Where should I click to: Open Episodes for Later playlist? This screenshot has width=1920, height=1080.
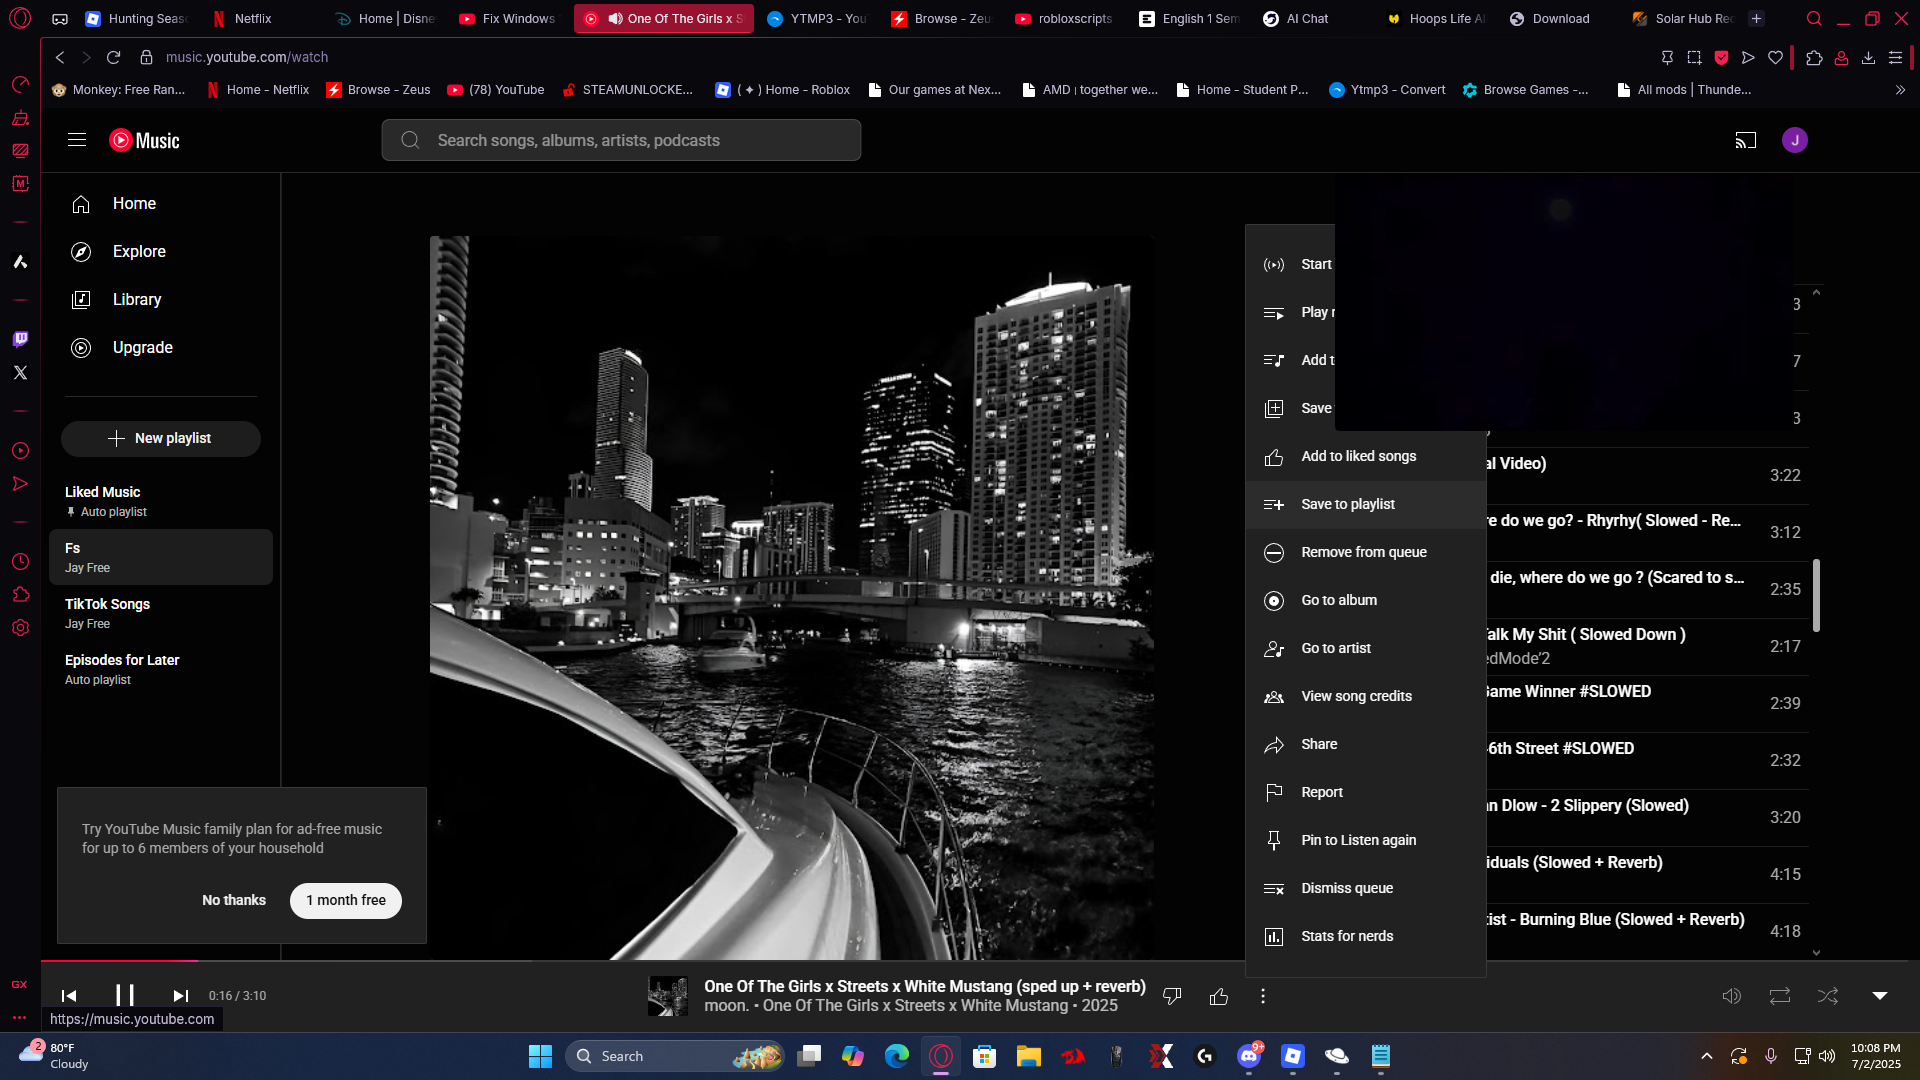pos(161,669)
